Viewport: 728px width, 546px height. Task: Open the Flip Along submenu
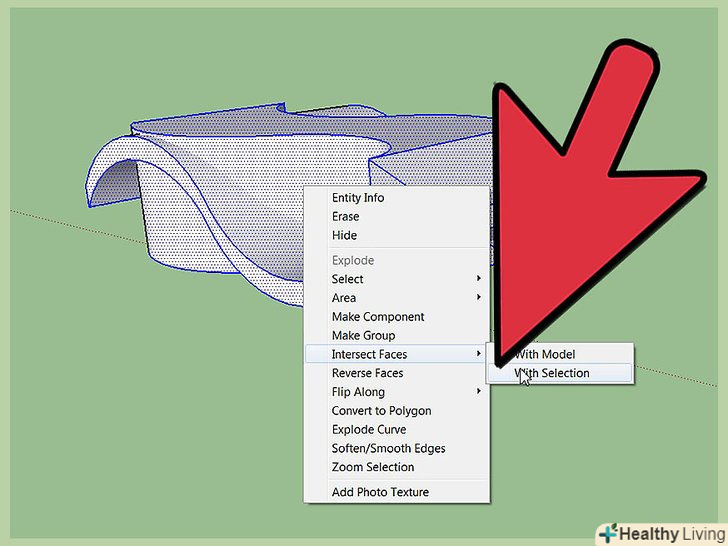(396, 392)
